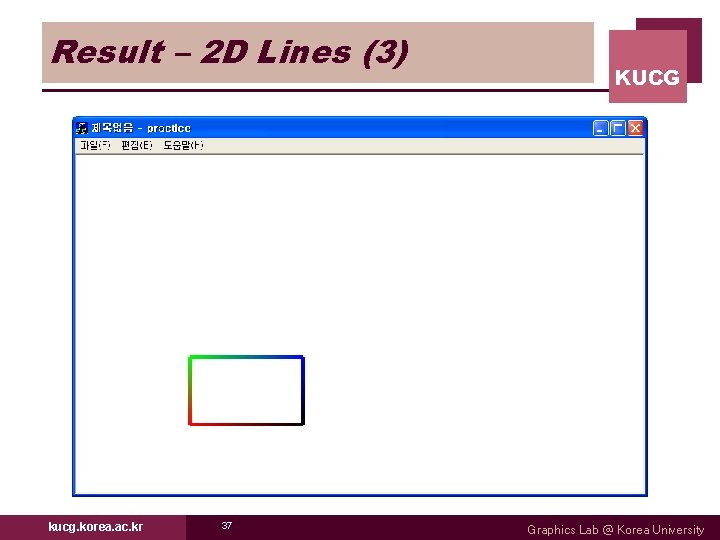Open the 도움말(H) menu
This screenshot has width=720, height=540.
coord(183,146)
